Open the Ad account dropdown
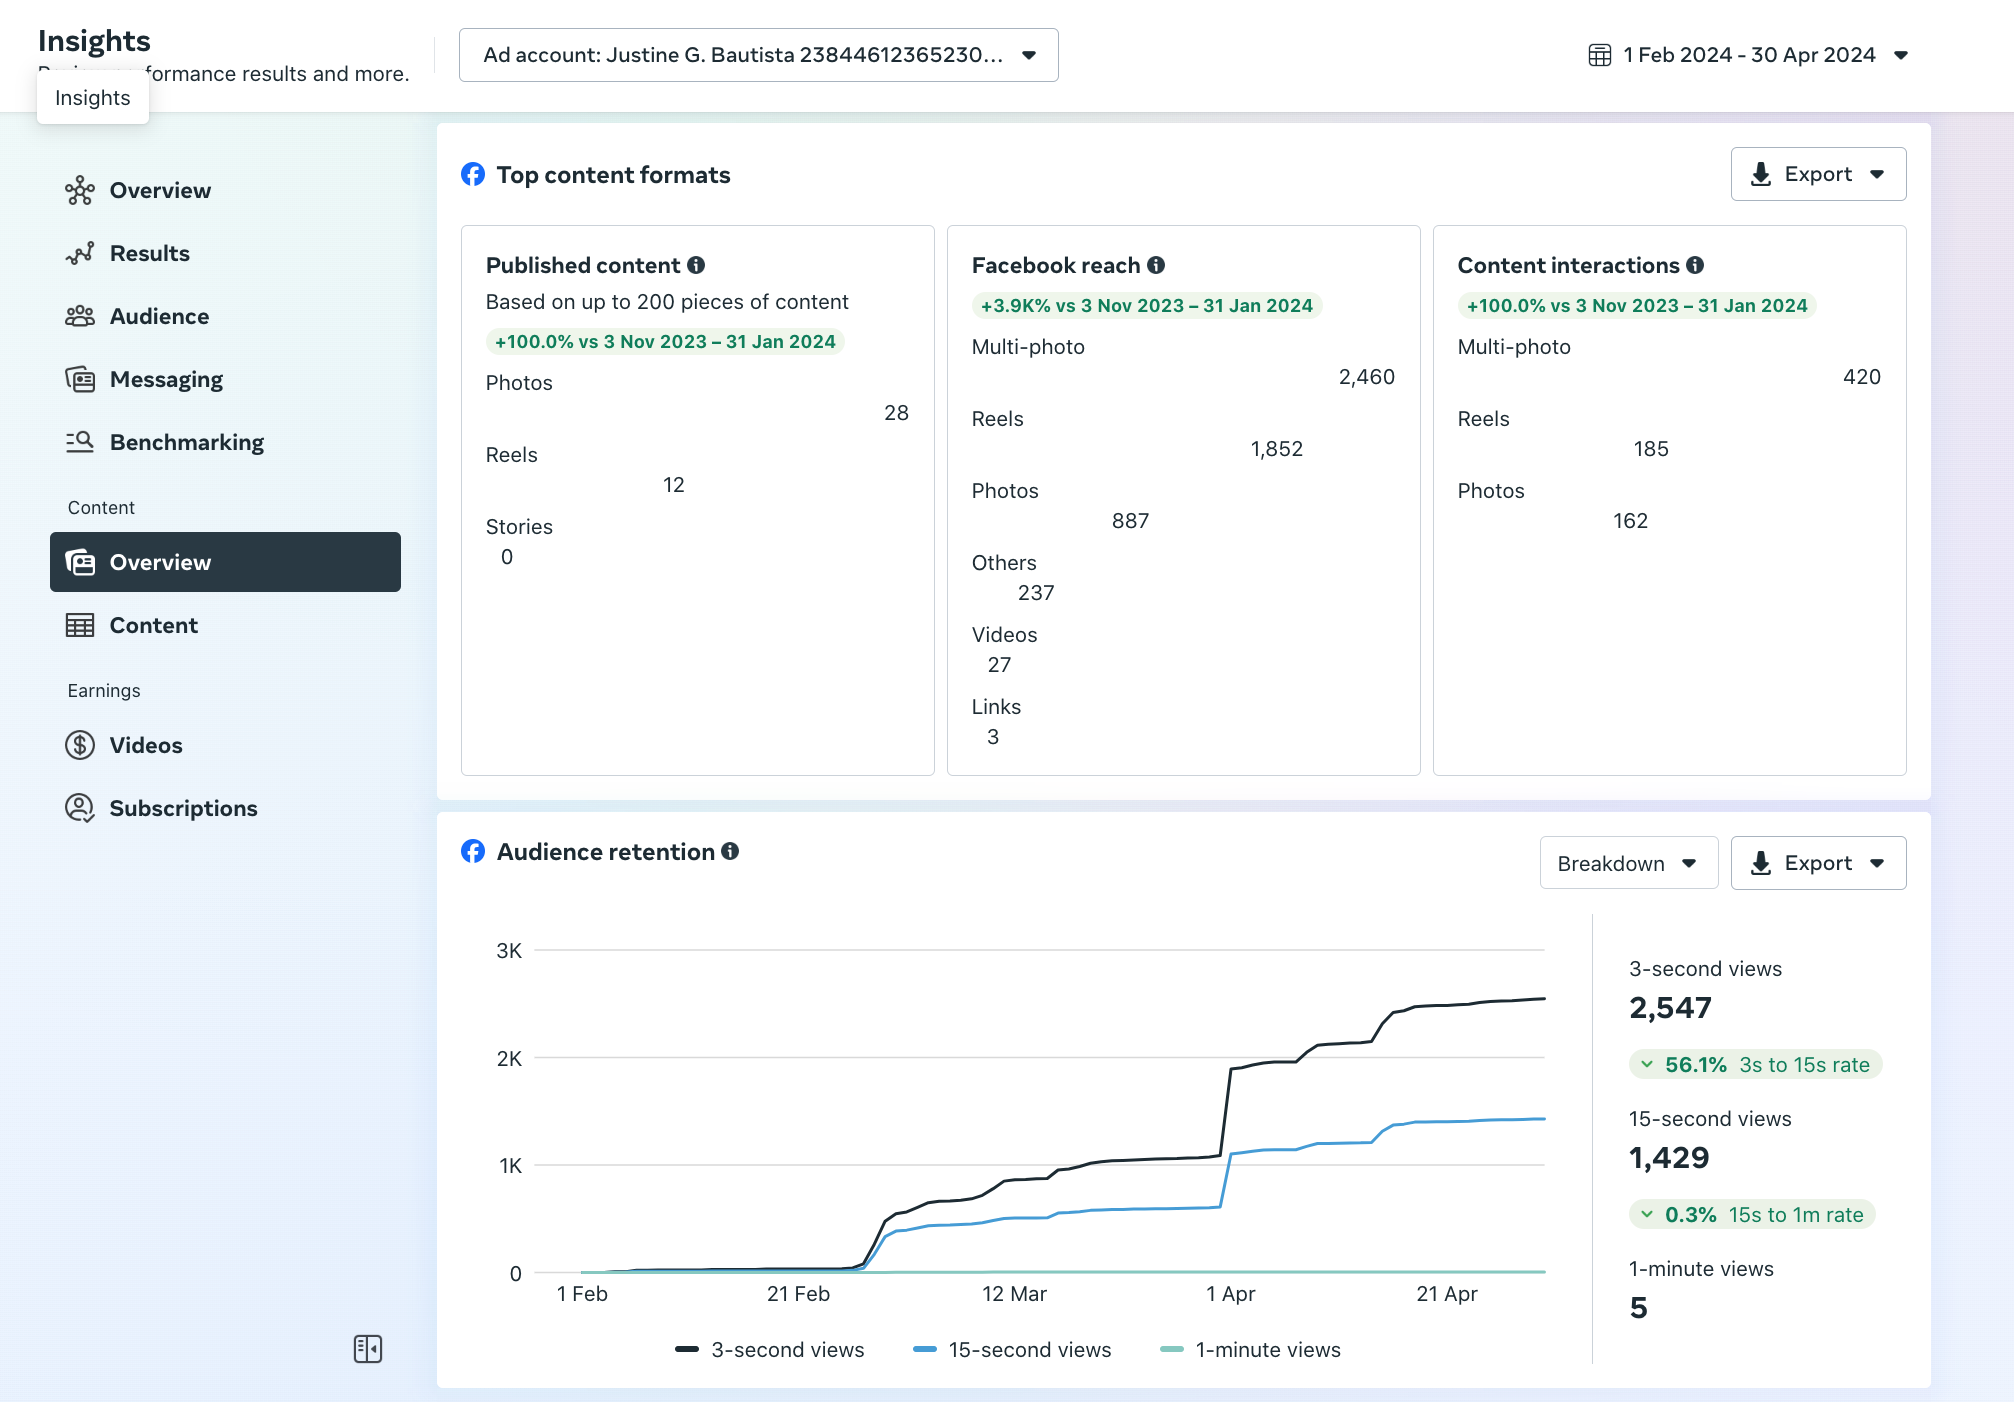The image size is (2014, 1402). point(758,55)
